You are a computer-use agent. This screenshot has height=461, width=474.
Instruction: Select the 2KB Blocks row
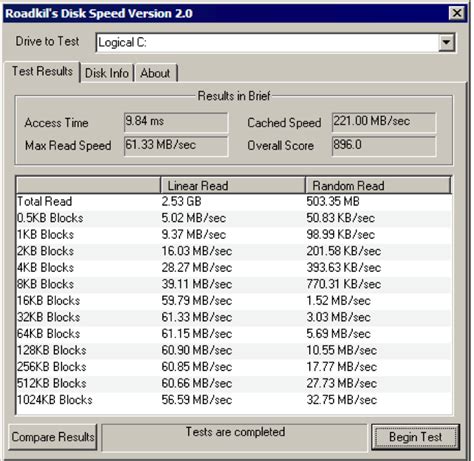[x=234, y=251]
